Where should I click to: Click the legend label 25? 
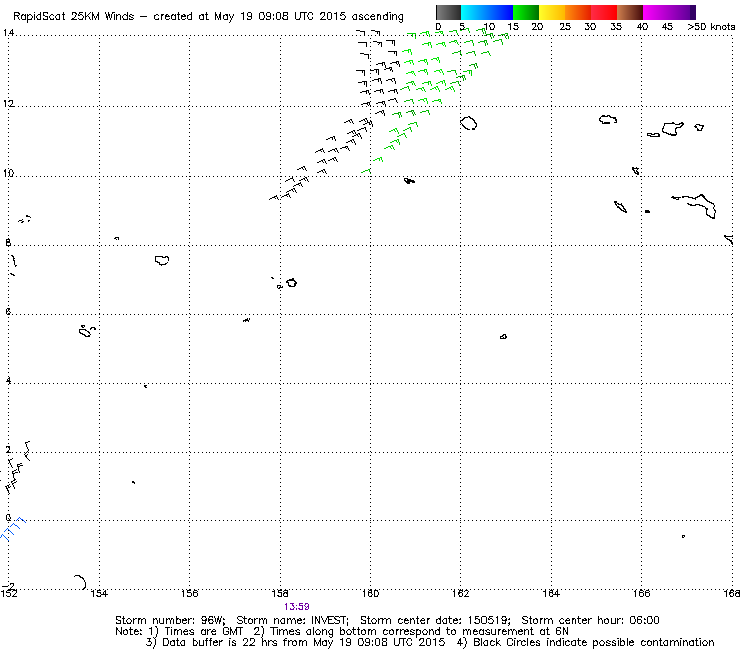coord(565,27)
